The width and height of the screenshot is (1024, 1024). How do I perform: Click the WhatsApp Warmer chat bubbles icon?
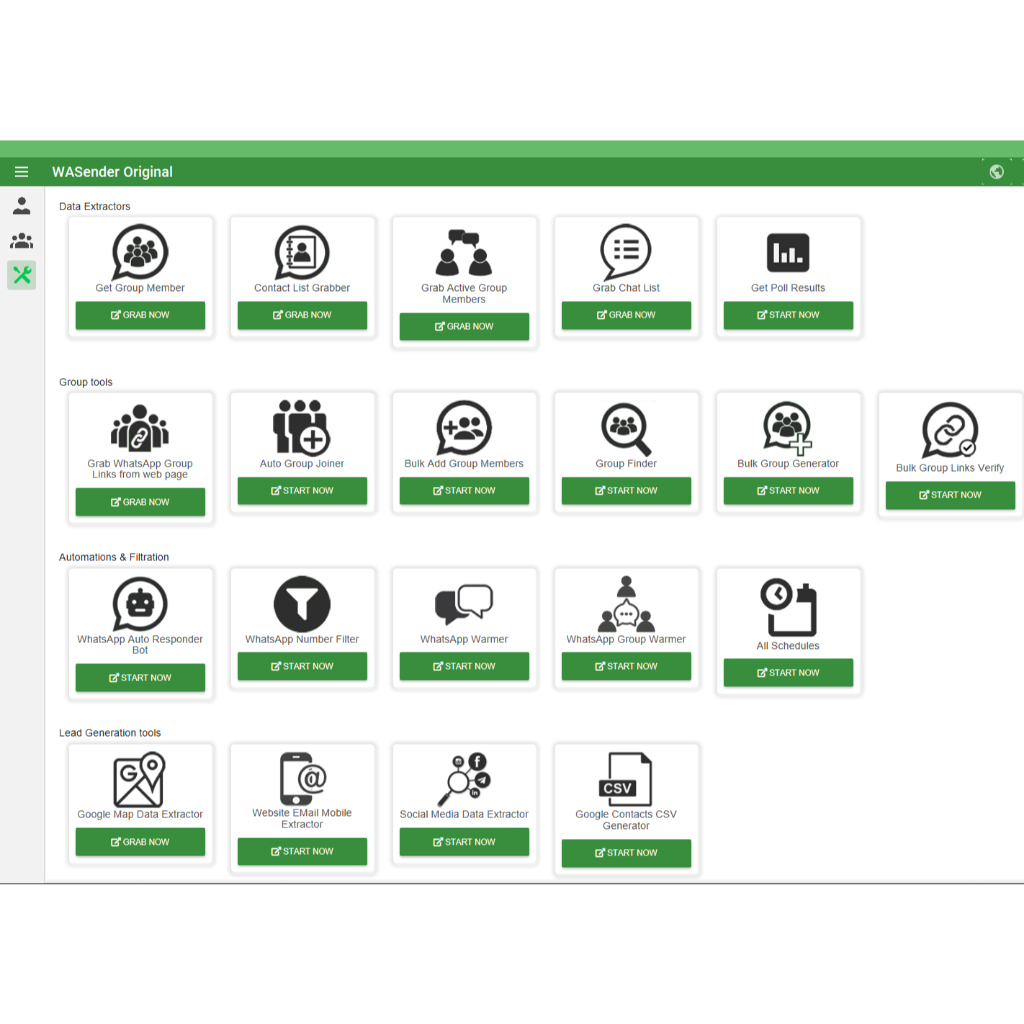point(464,604)
